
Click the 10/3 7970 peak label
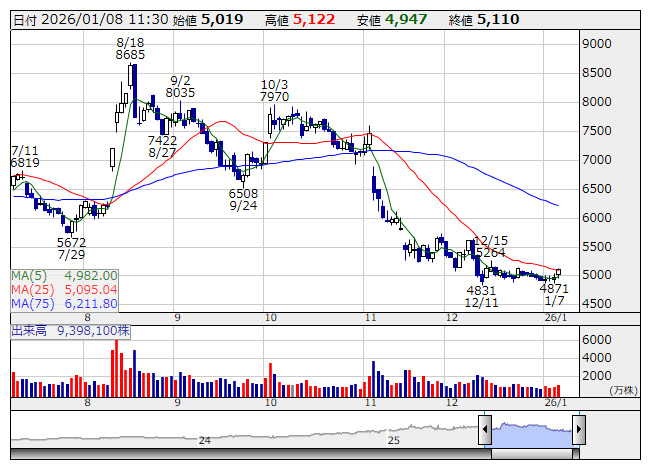[x=274, y=90]
